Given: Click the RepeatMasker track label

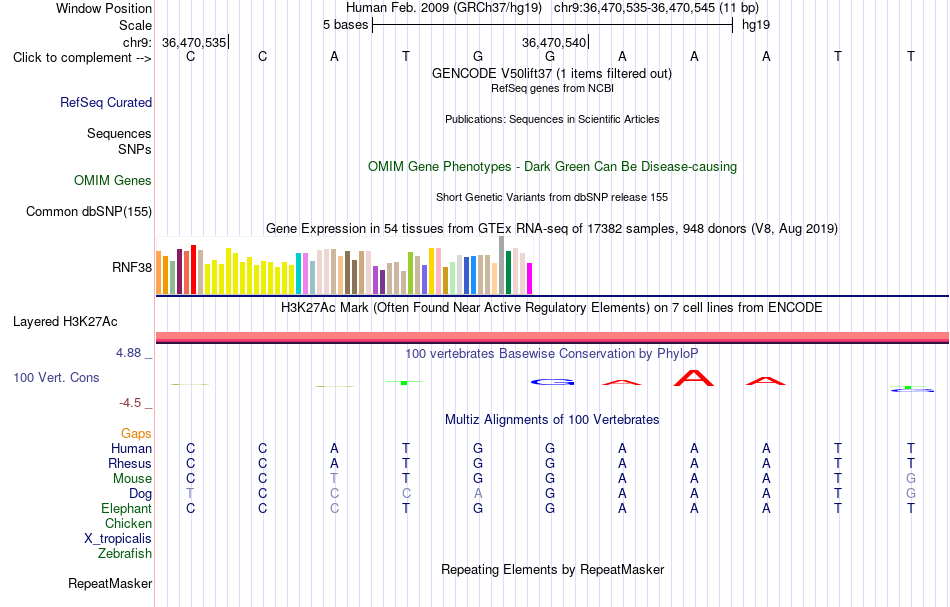Looking at the screenshot, I should click(x=110, y=583).
